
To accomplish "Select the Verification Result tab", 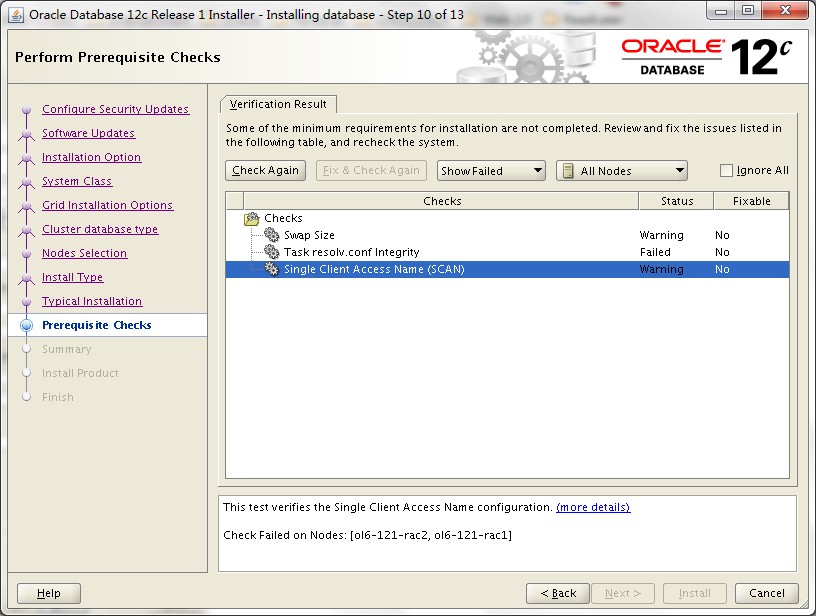I will tap(278, 104).
